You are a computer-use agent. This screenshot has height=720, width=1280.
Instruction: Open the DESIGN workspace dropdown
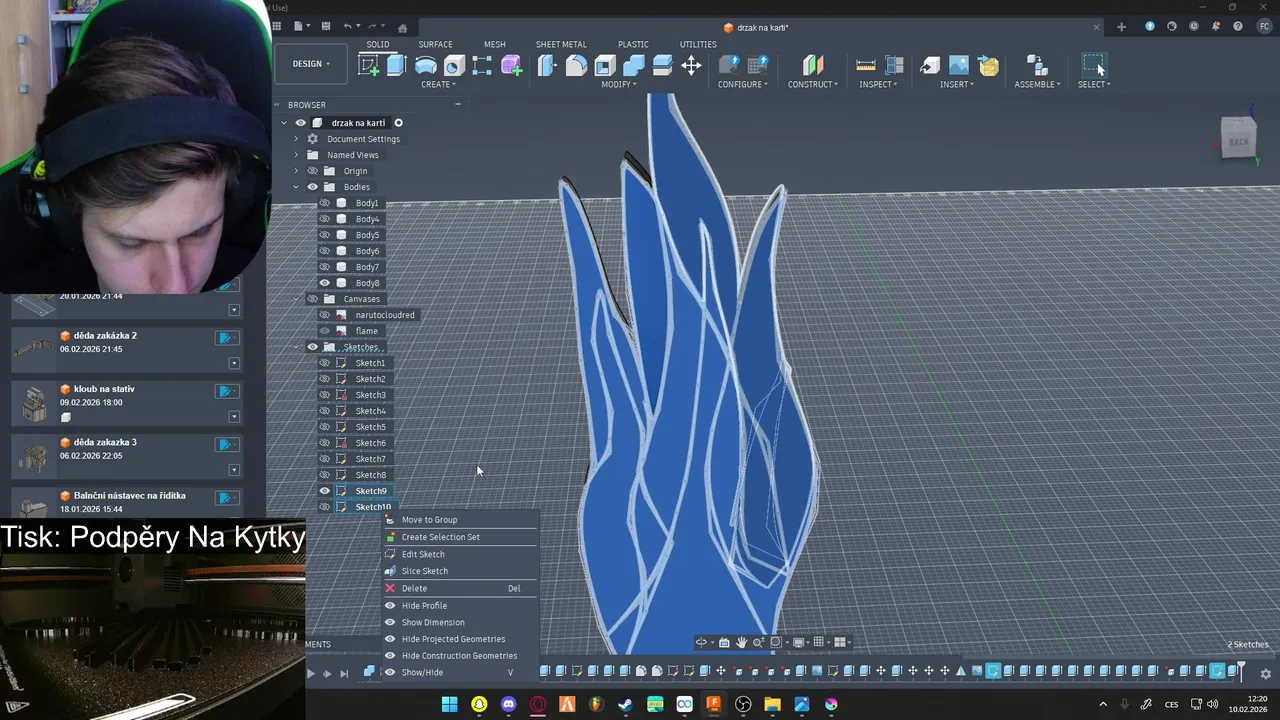pos(311,64)
